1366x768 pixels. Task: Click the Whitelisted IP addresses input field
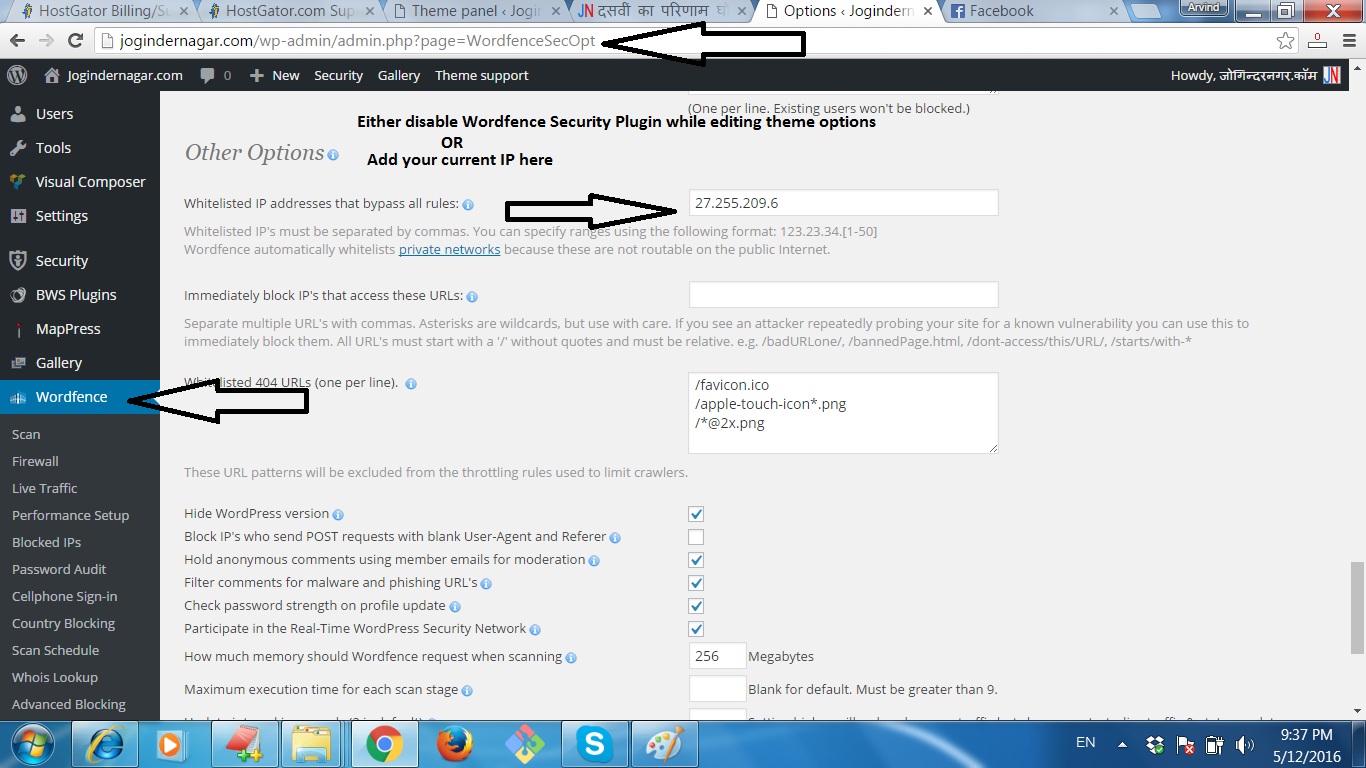[843, 203]
